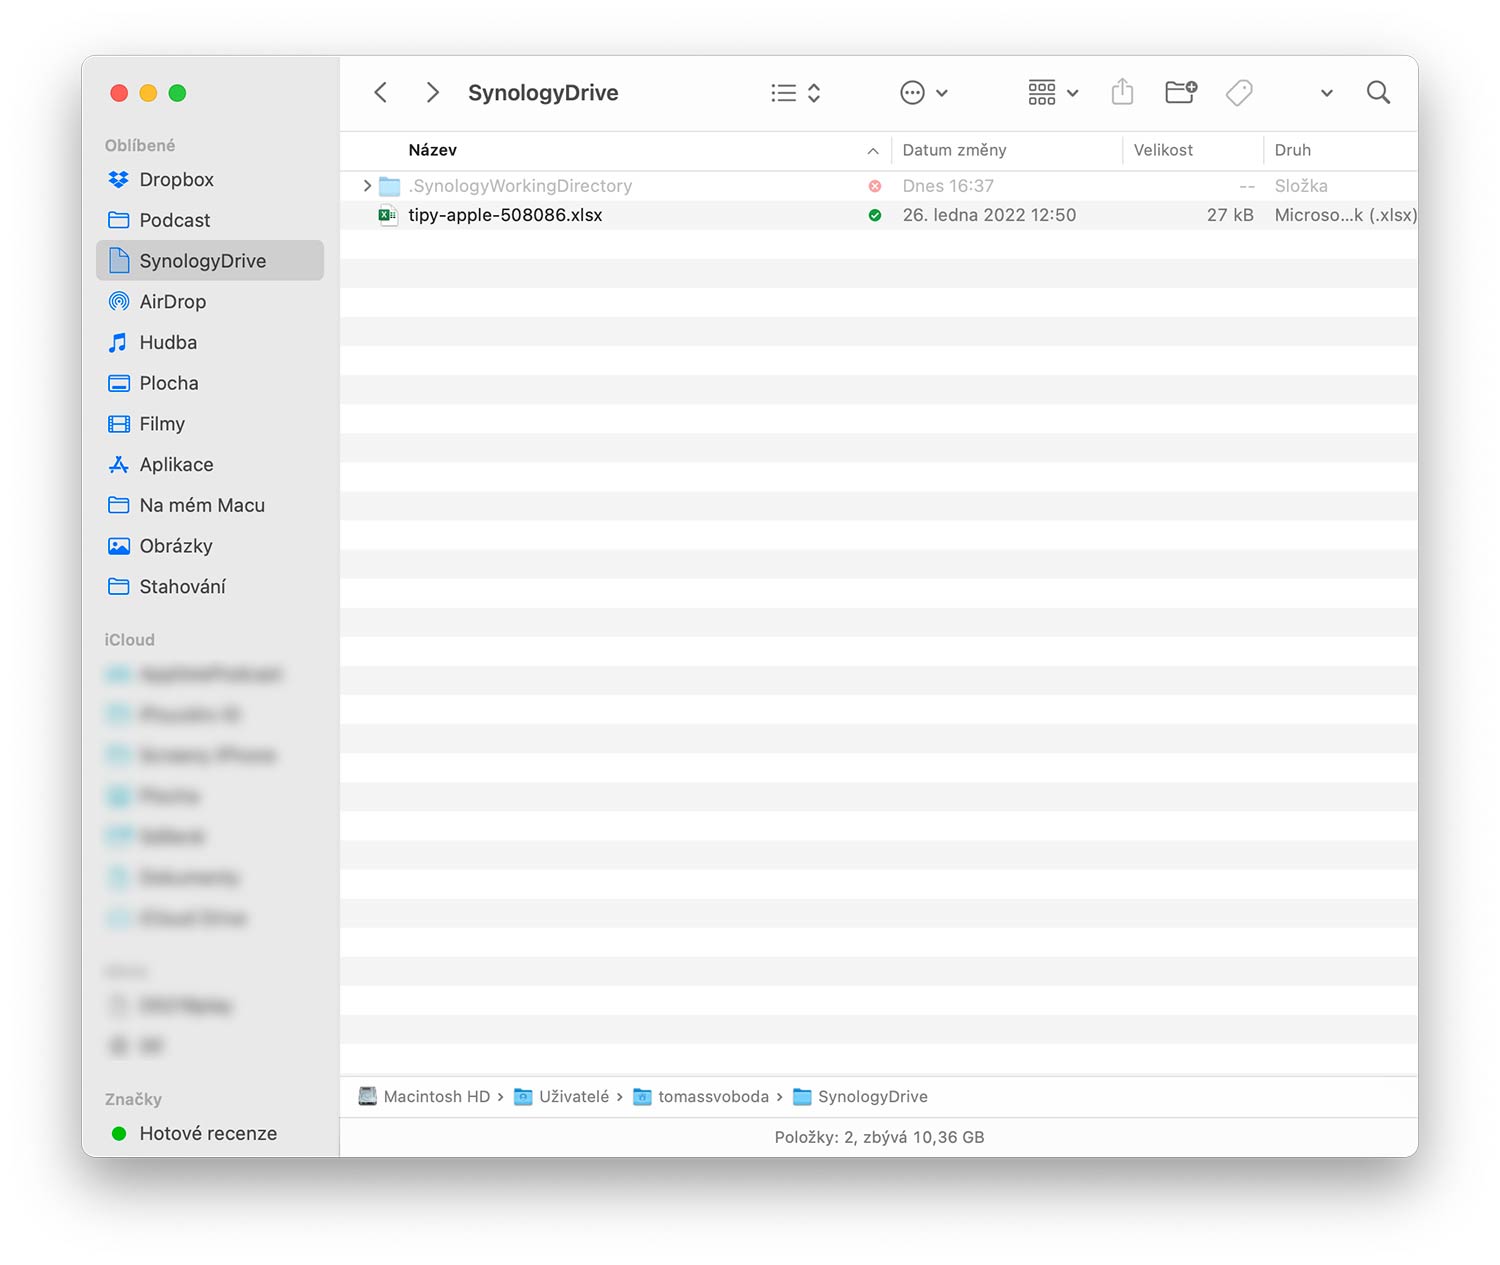Viewport: 1500px width, 1265px height.
Task: Go forward with the right arrow button
Action: (432, 93)
